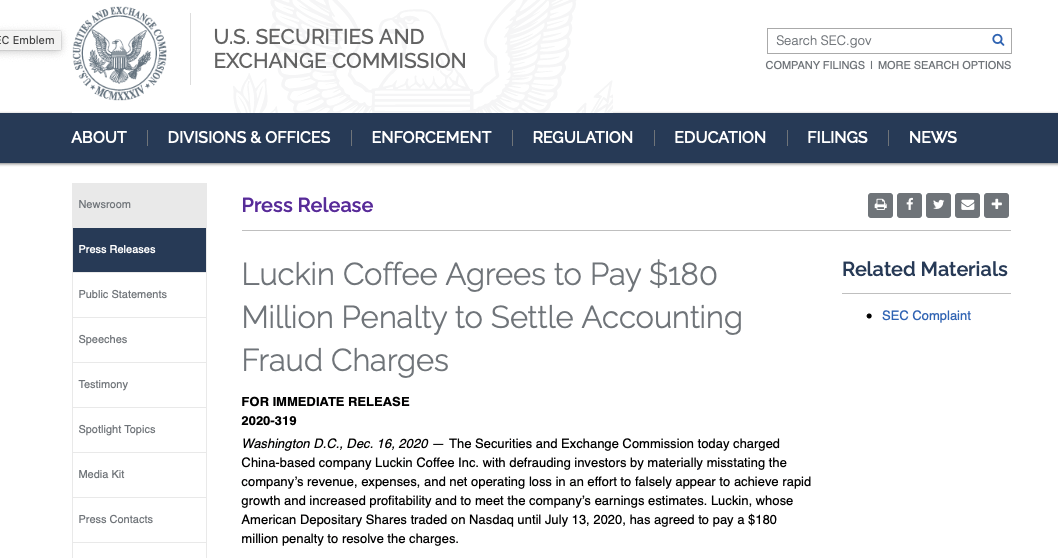Email this press release via envelope icon
1058x558 pixels.
tap(967, 205)
